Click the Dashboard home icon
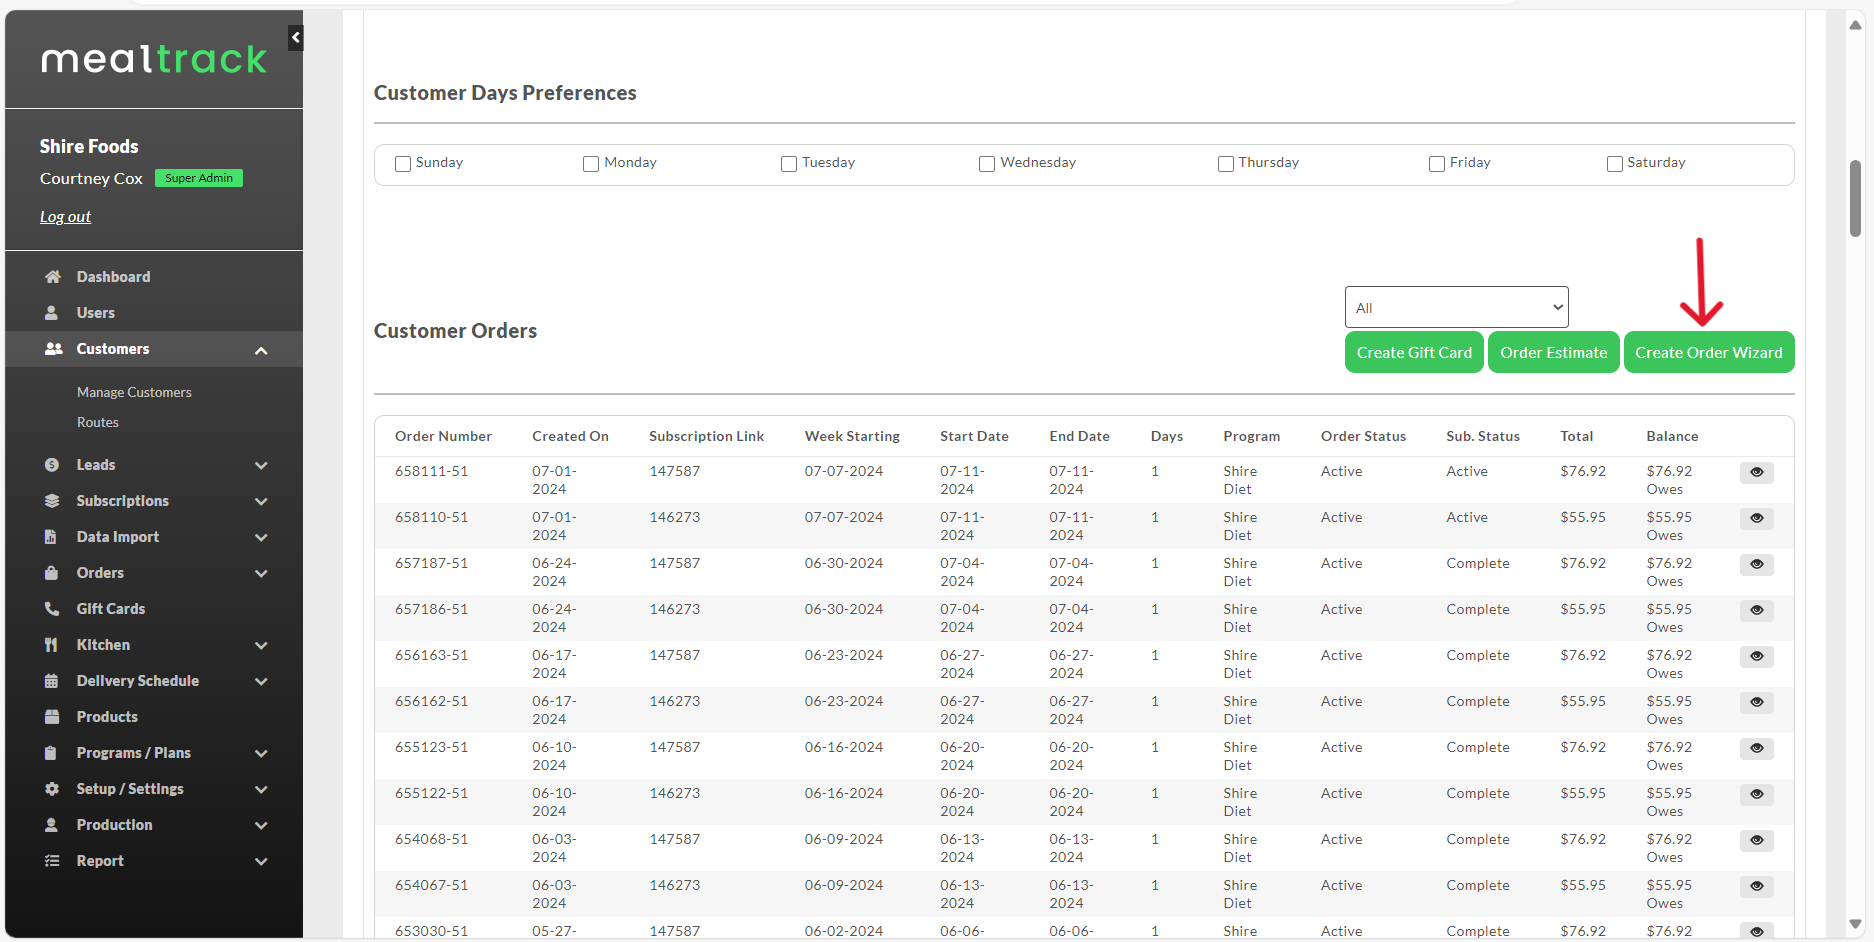 (x=52, y=277)
